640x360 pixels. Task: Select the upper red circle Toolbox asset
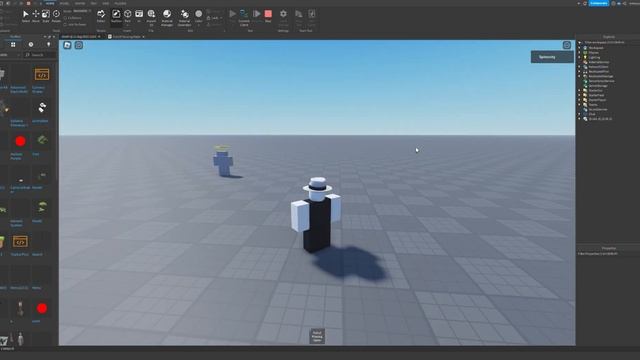pyautogui.click(x=20, y=141)
